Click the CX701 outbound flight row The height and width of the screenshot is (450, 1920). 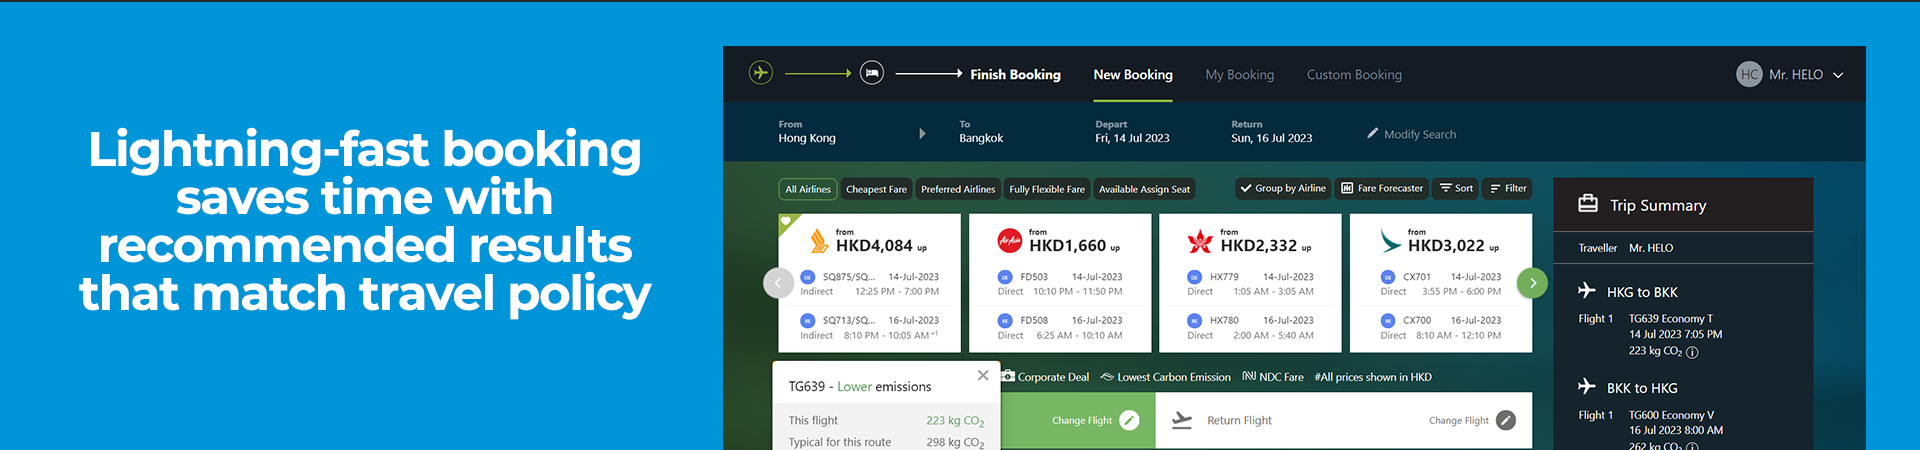pyautogui.click(x=1441, y=284)
